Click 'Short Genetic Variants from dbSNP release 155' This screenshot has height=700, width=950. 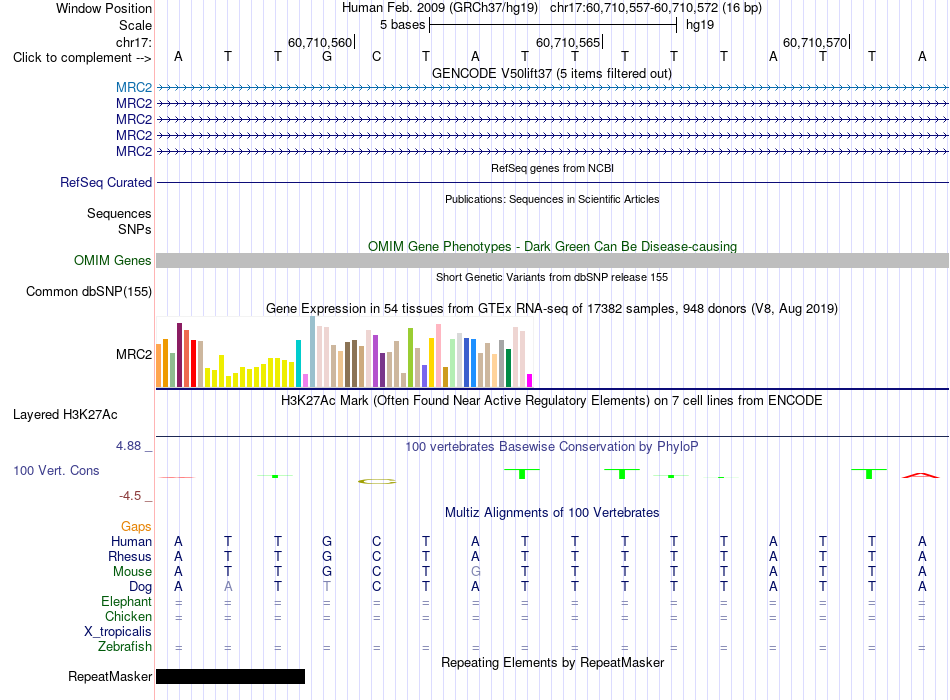click(552, 277)
